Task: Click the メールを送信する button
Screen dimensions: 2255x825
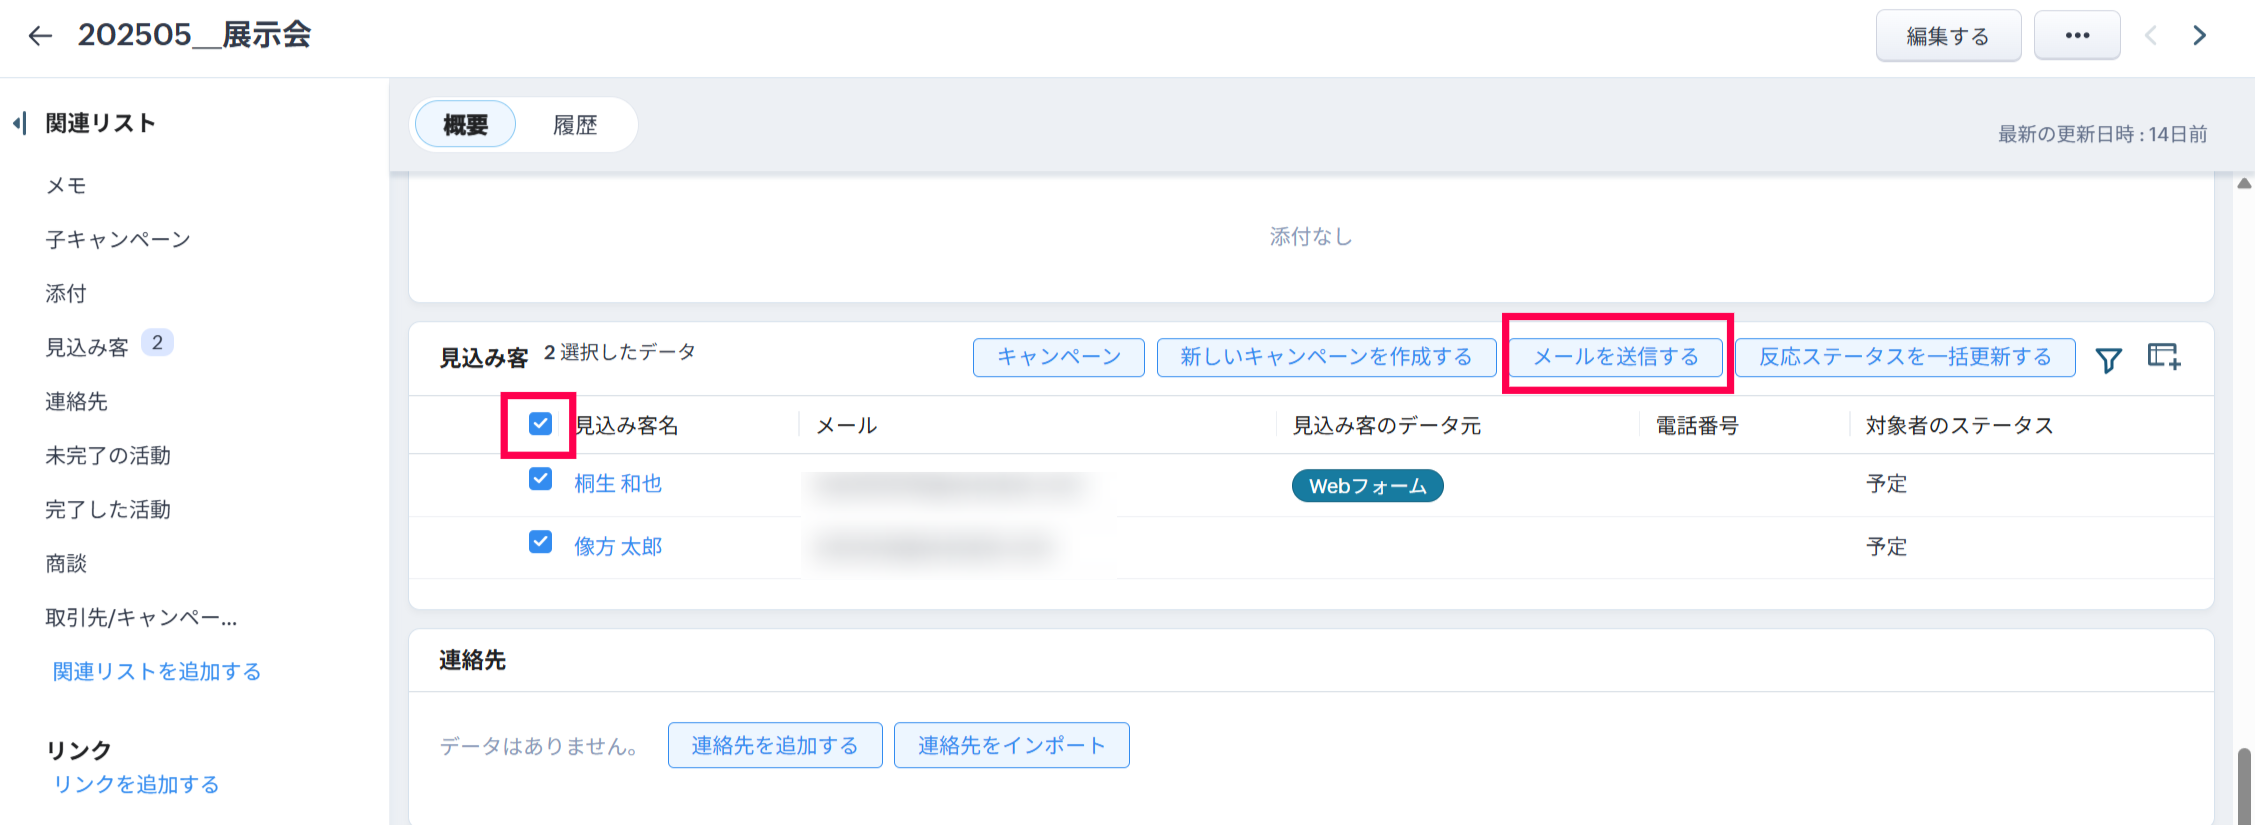Action: (x=1615, y=357)
